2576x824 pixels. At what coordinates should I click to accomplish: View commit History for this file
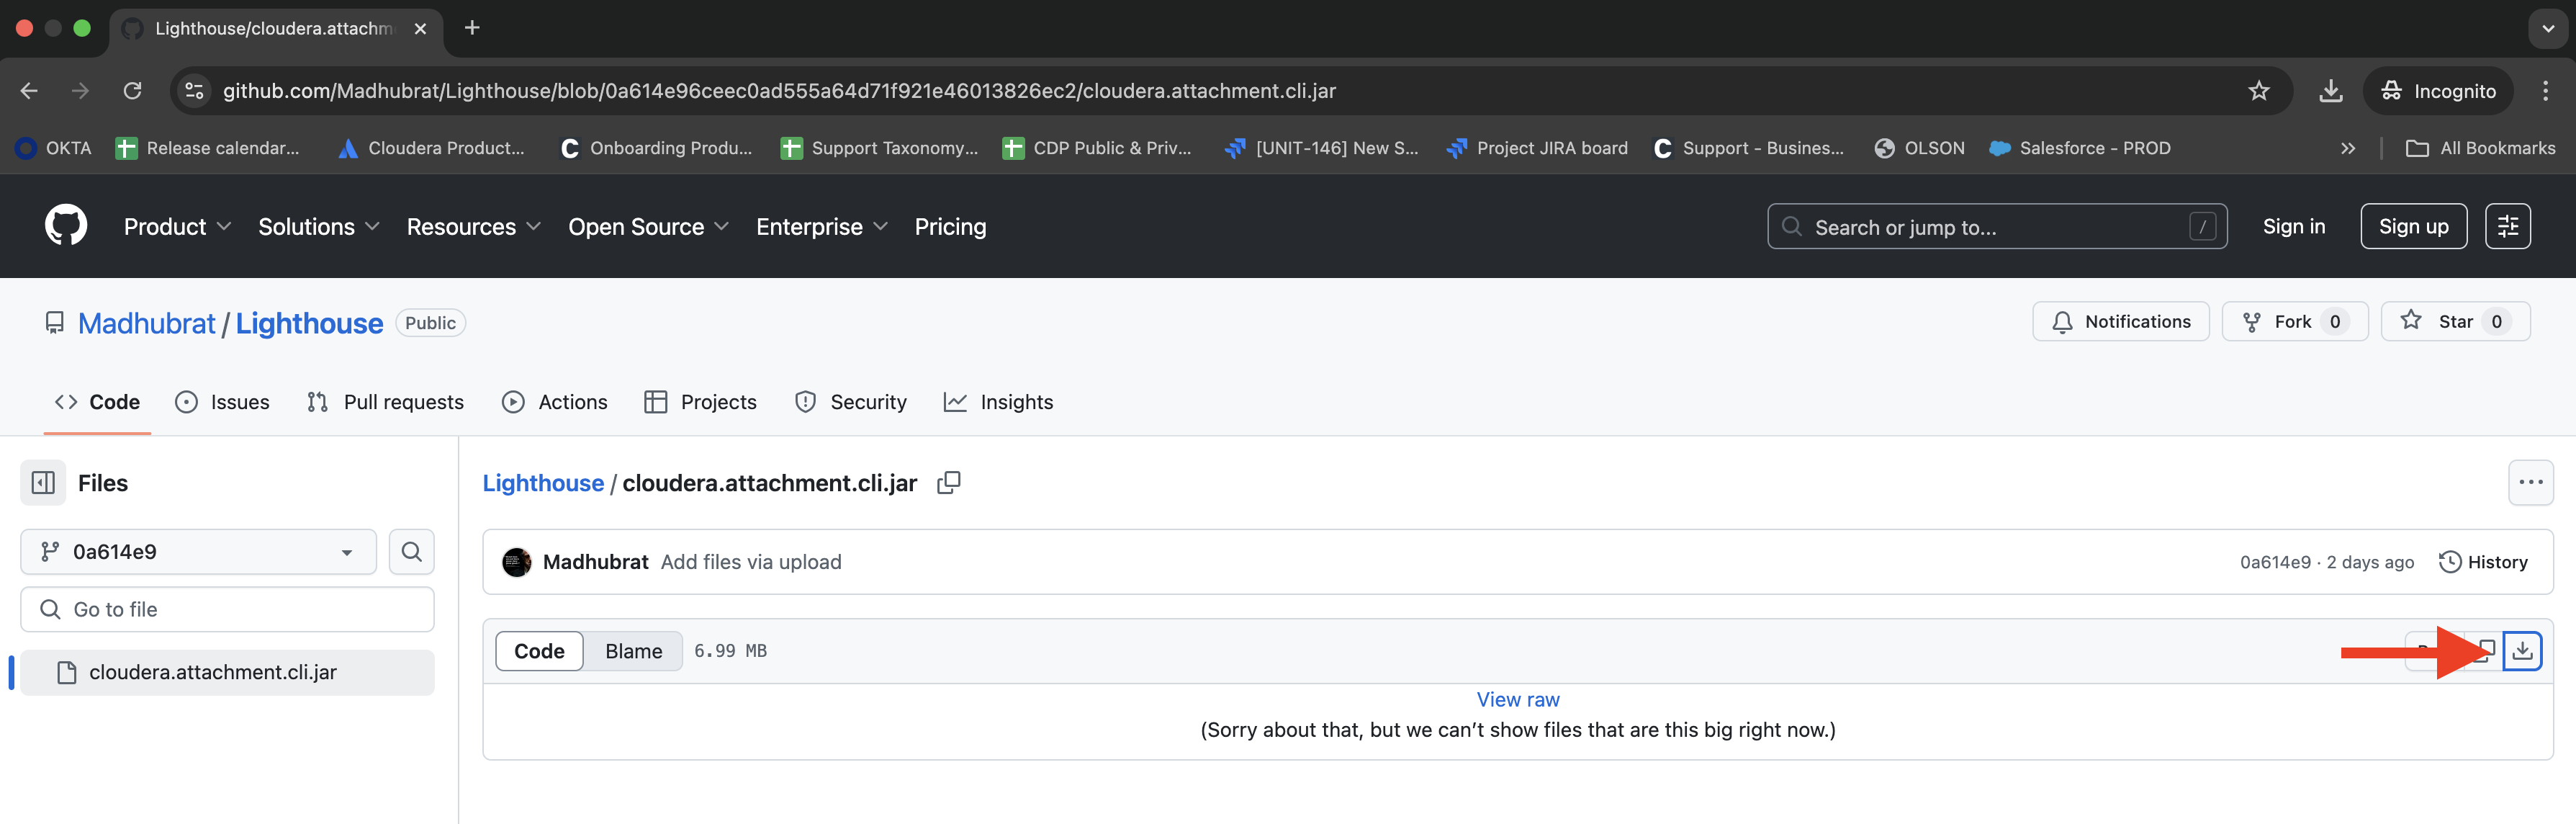pos(2484,561)
